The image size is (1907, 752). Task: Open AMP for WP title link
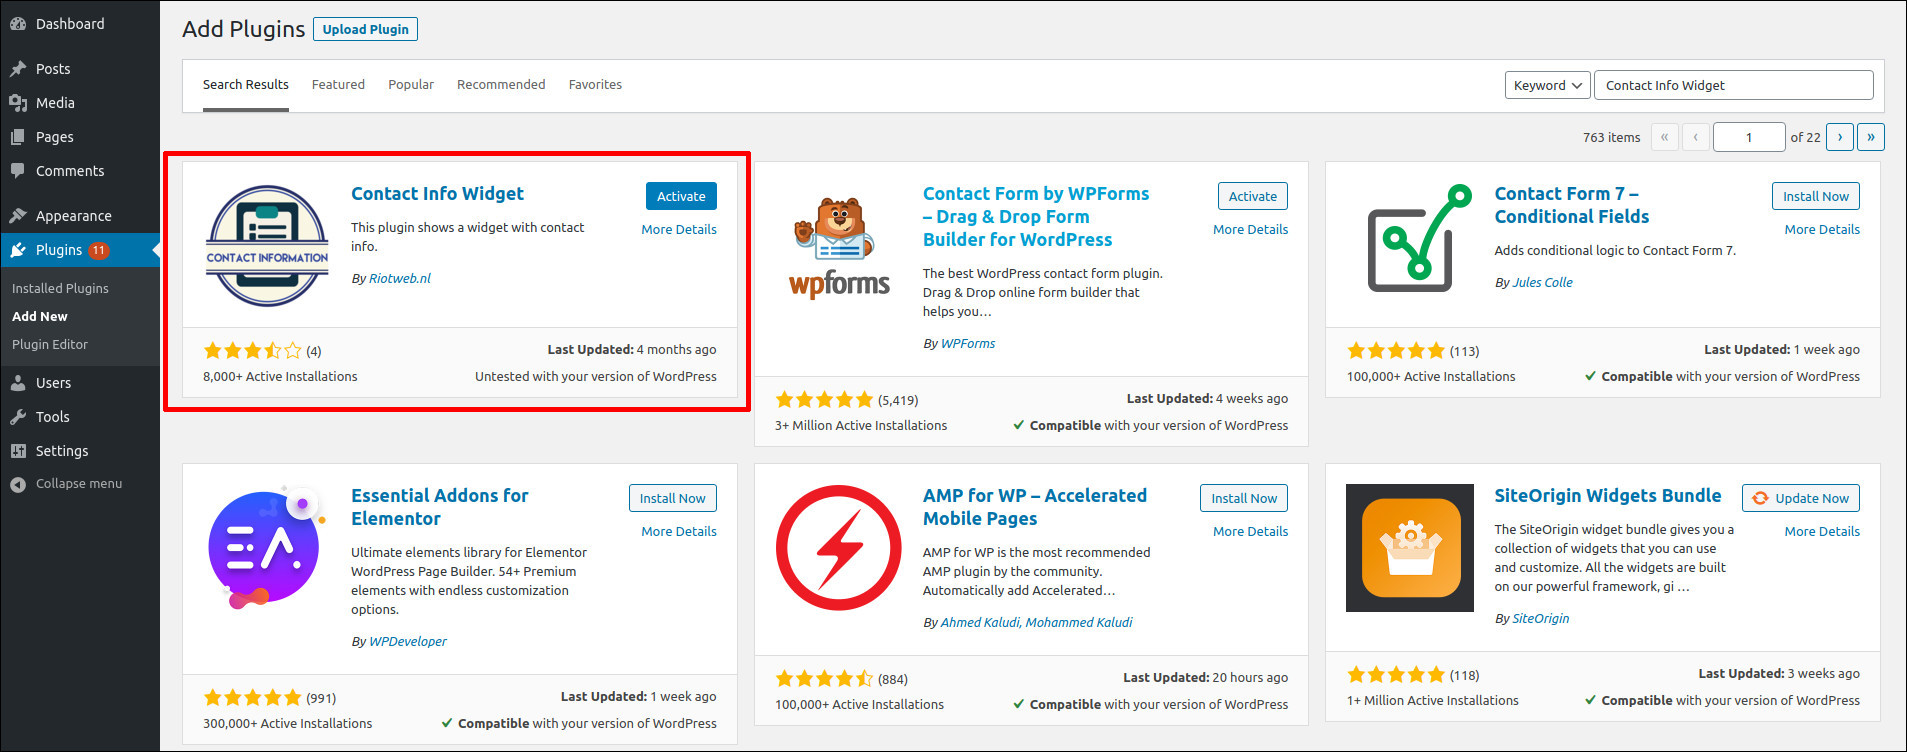pos(1034,507)
